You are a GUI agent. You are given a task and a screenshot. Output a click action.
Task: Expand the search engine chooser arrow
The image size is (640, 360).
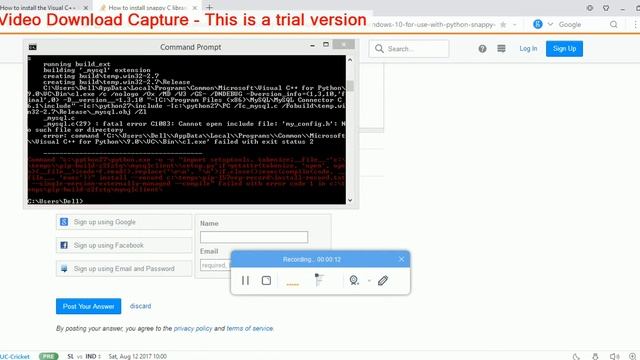click(x=550, y=24)
